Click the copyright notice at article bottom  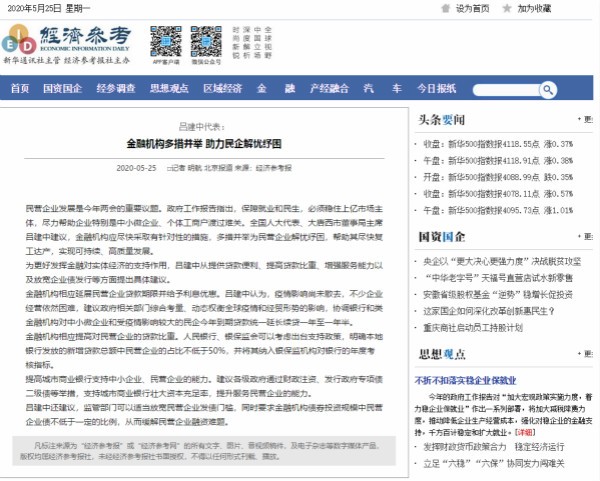[x=204, y=451]
